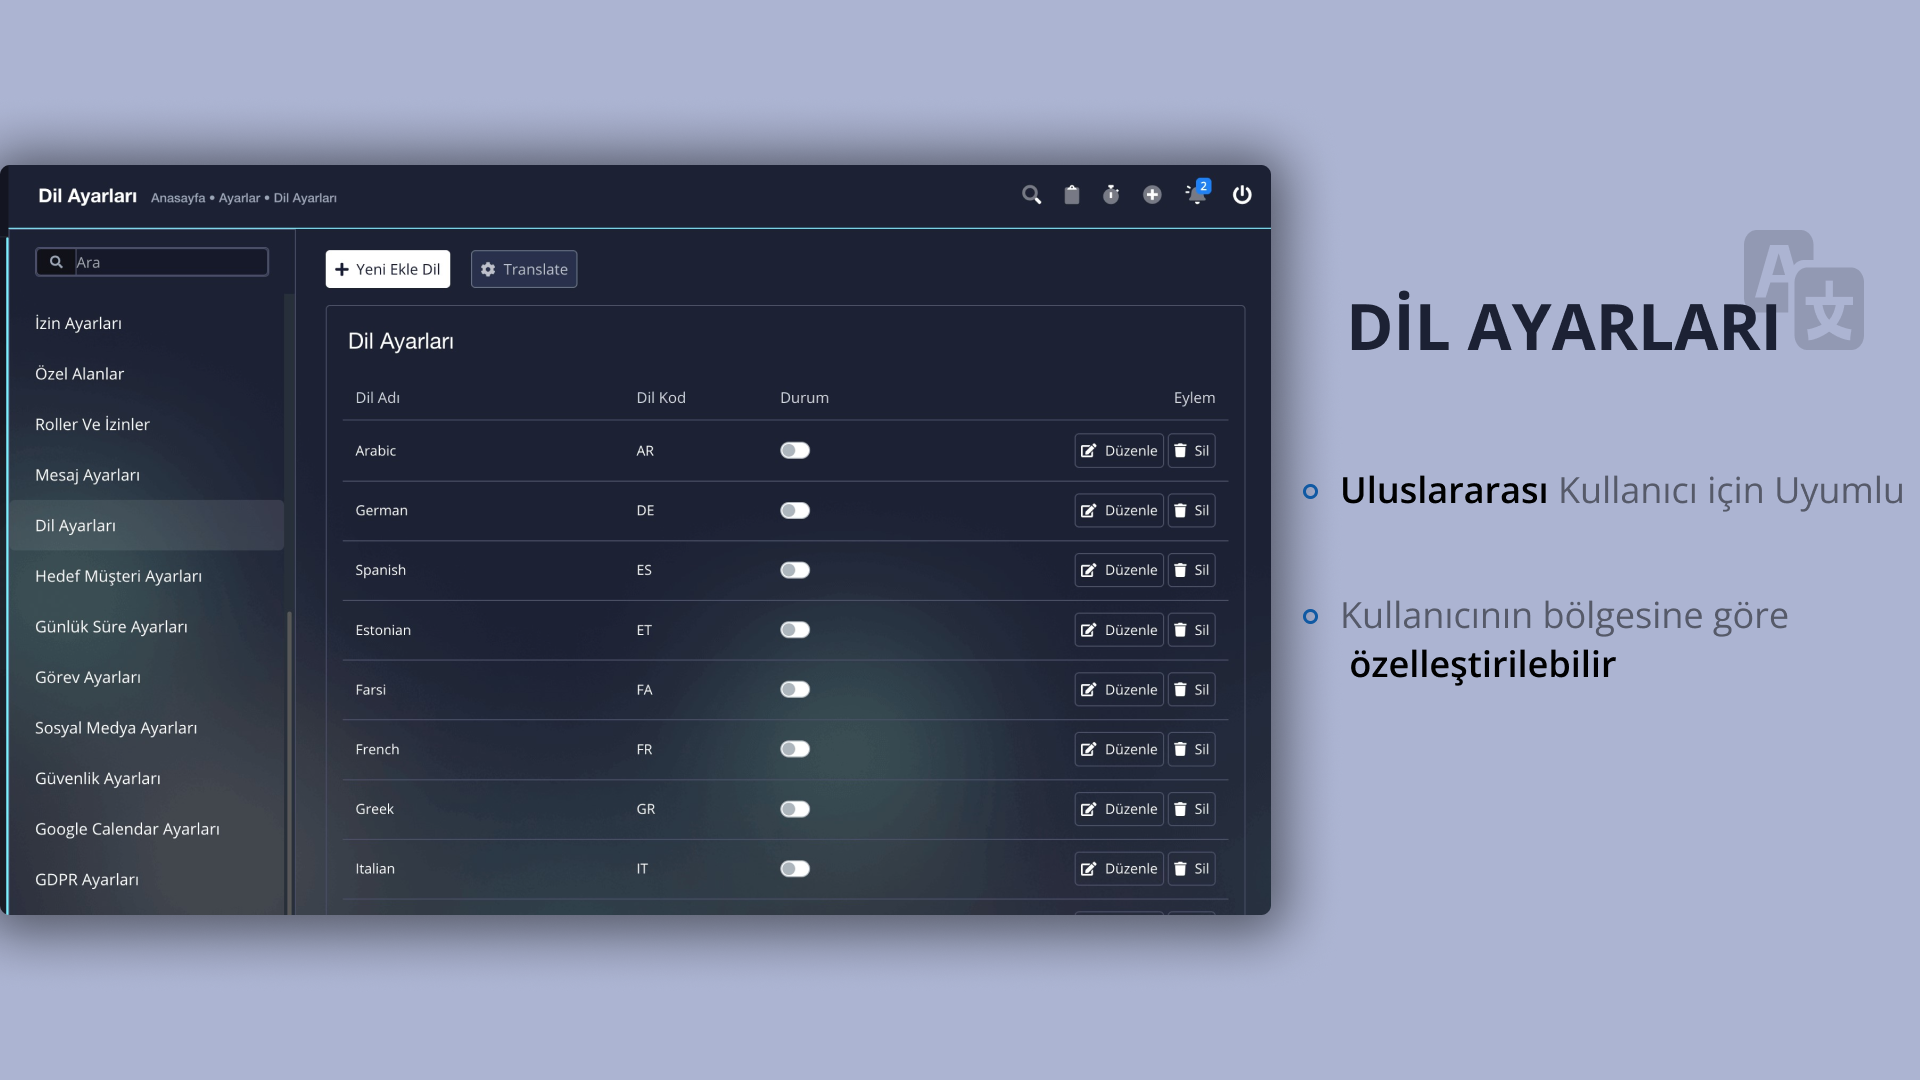Open notifications bell with badge 2
The image size is (1920, 1080).
tap(1196, 194)
